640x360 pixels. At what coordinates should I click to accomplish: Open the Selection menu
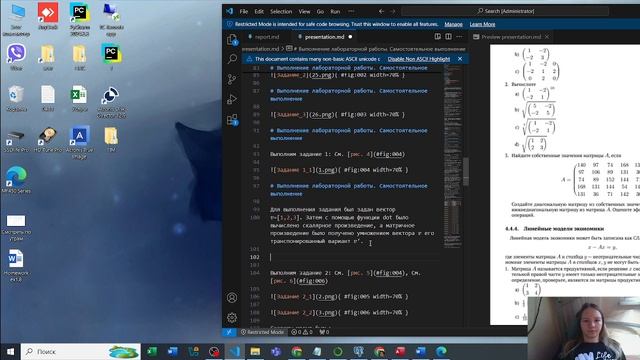tap(281, 11)
